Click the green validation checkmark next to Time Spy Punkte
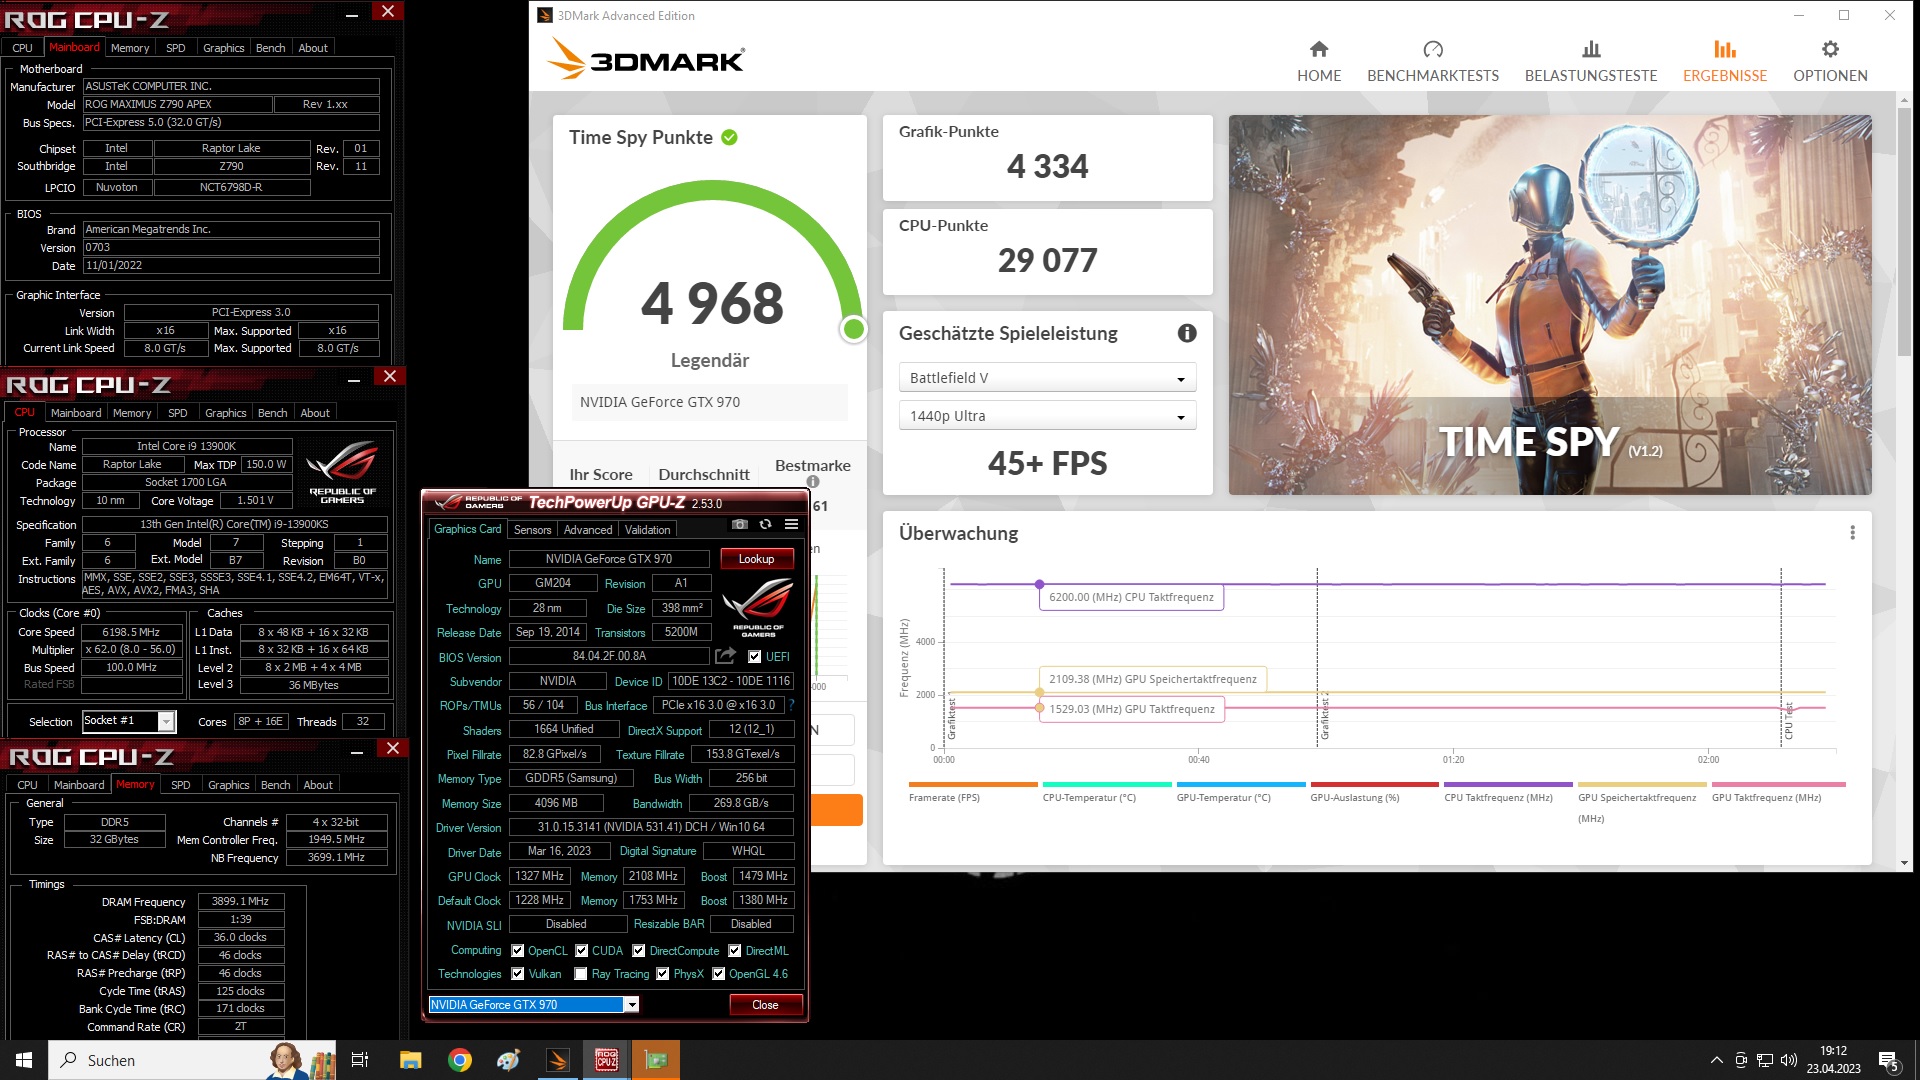Viewport: 1920px width, 1080px height. point(730,137)
